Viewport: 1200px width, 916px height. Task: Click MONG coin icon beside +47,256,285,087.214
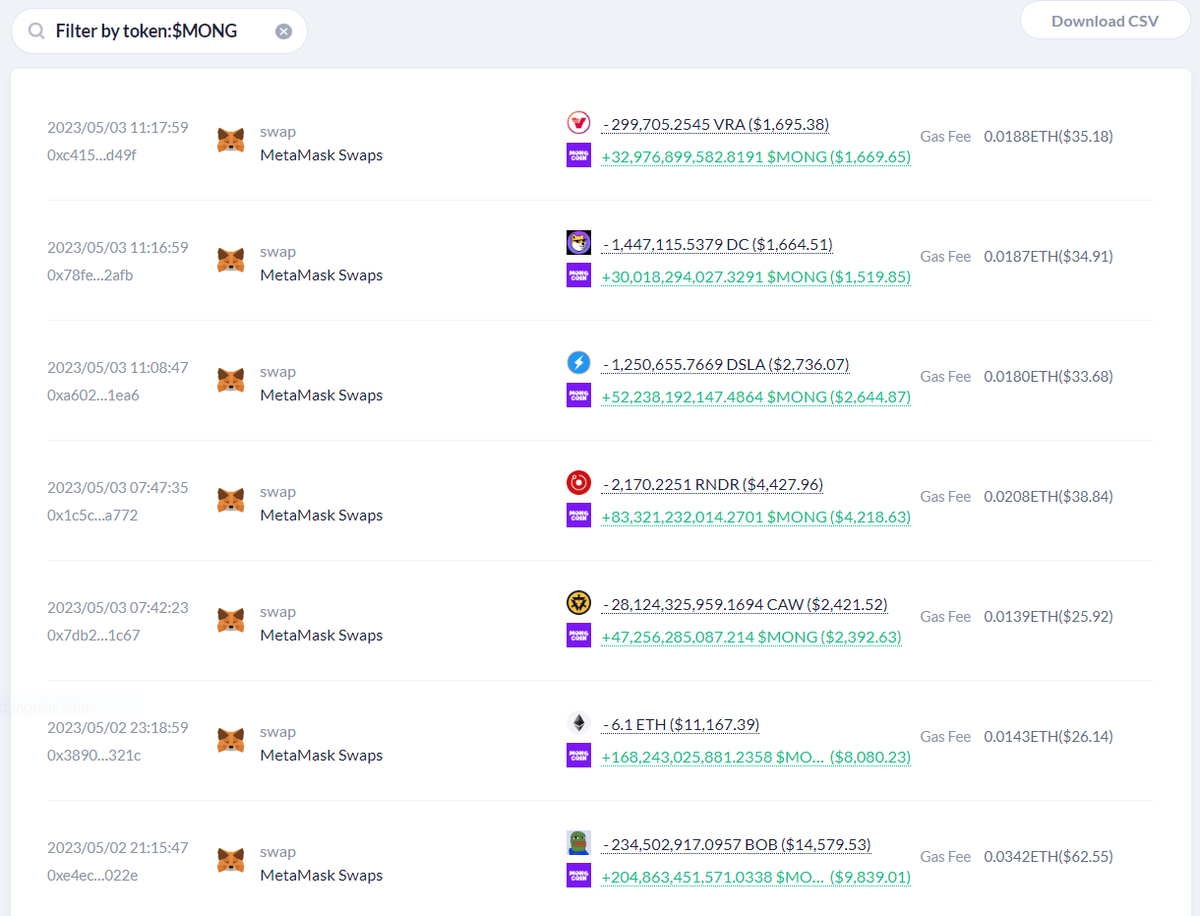[x=578, y=635]
